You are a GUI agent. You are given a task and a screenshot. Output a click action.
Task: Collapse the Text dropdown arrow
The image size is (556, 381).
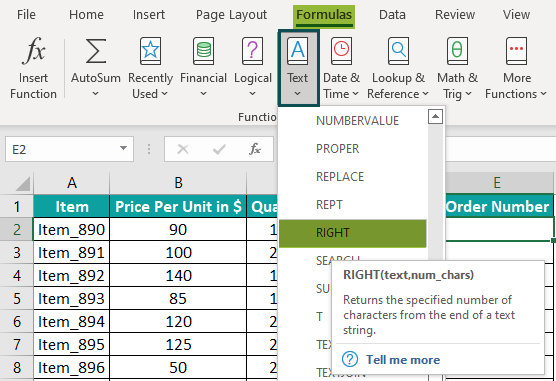(x=298, y=94)
